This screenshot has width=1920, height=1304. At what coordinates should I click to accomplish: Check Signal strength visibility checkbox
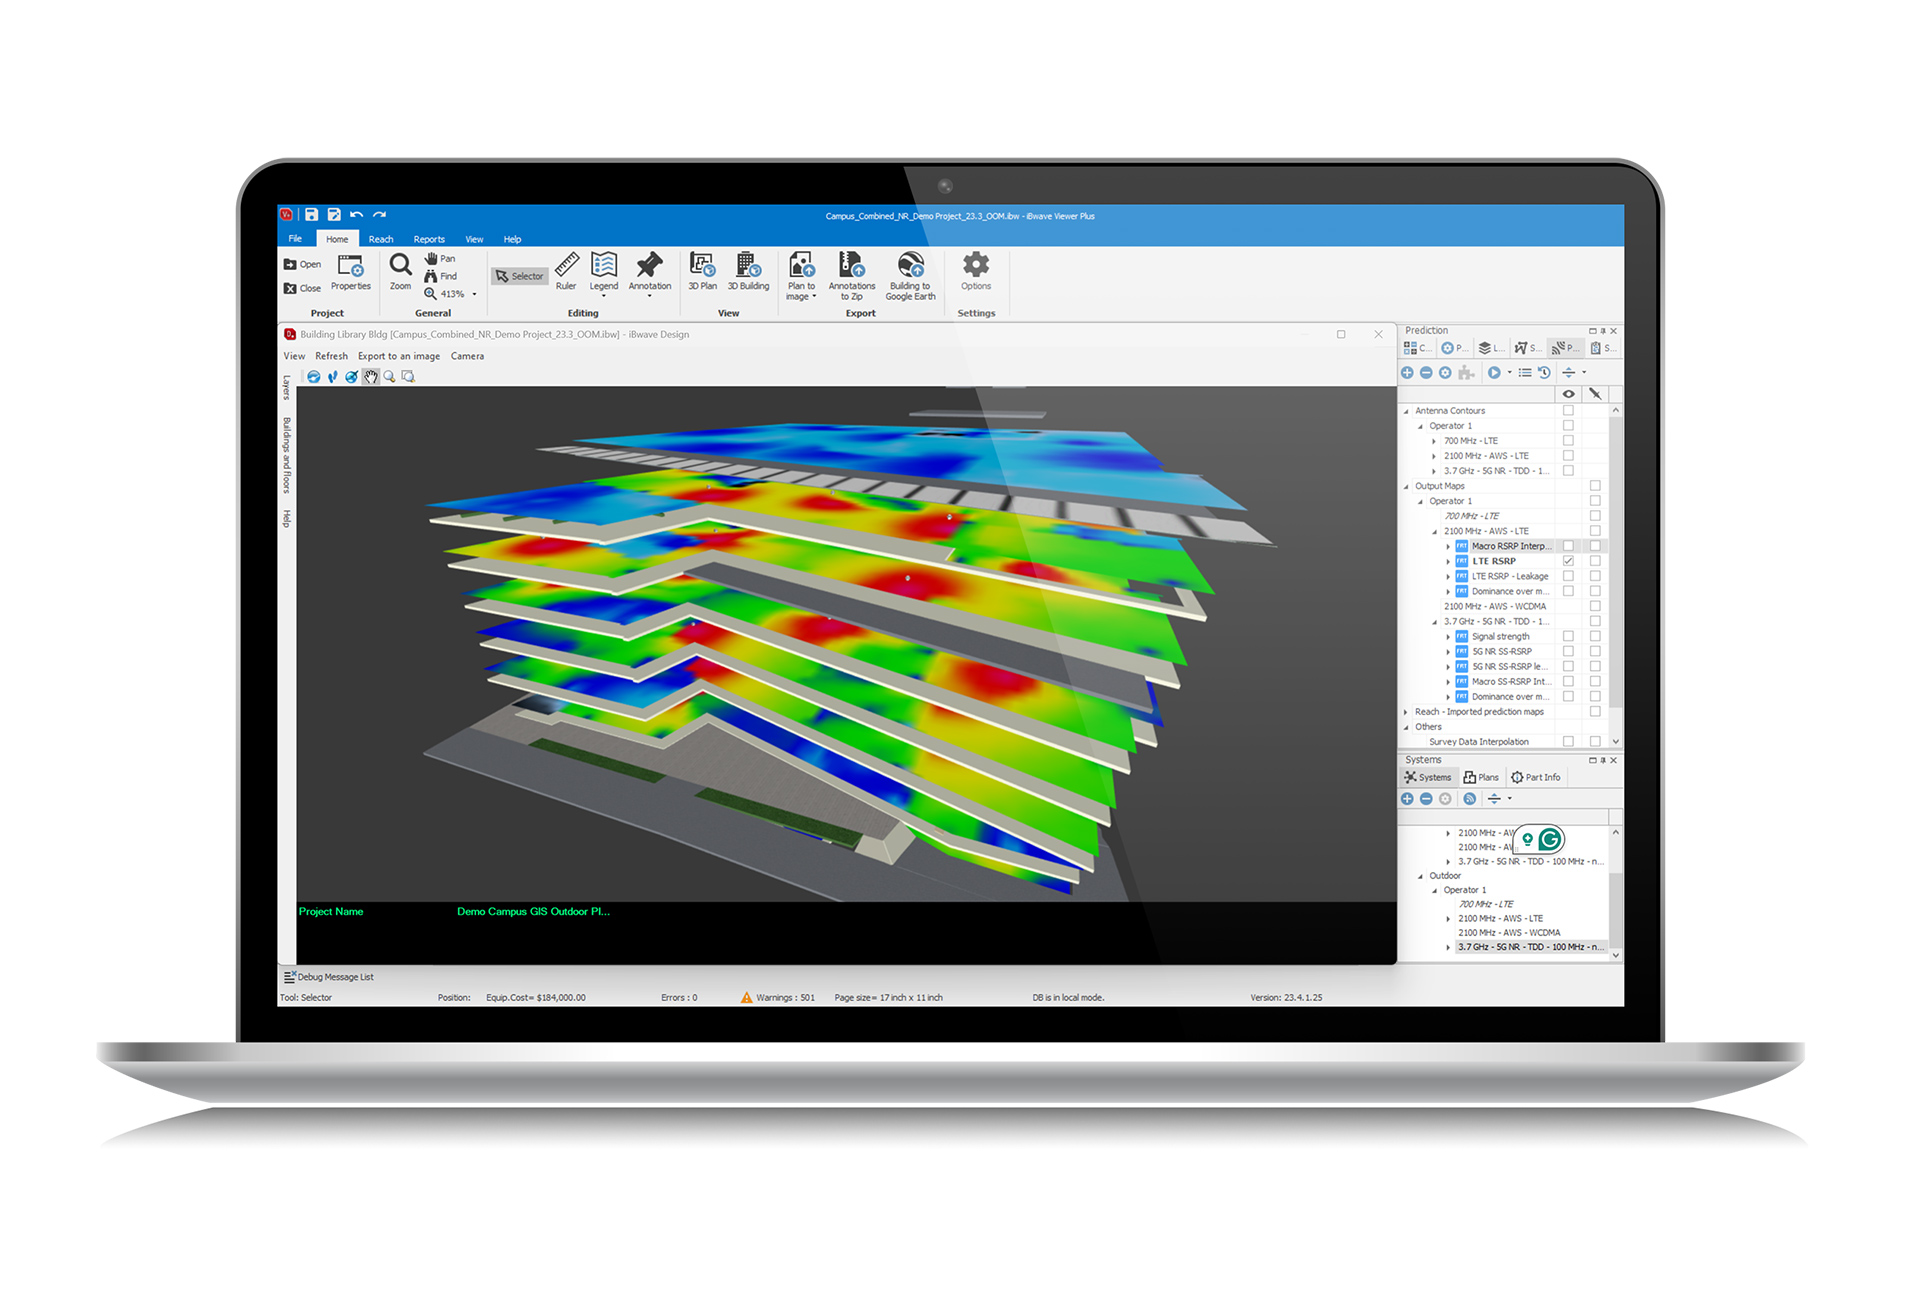pyautogui.click(x=1568, y=636)
